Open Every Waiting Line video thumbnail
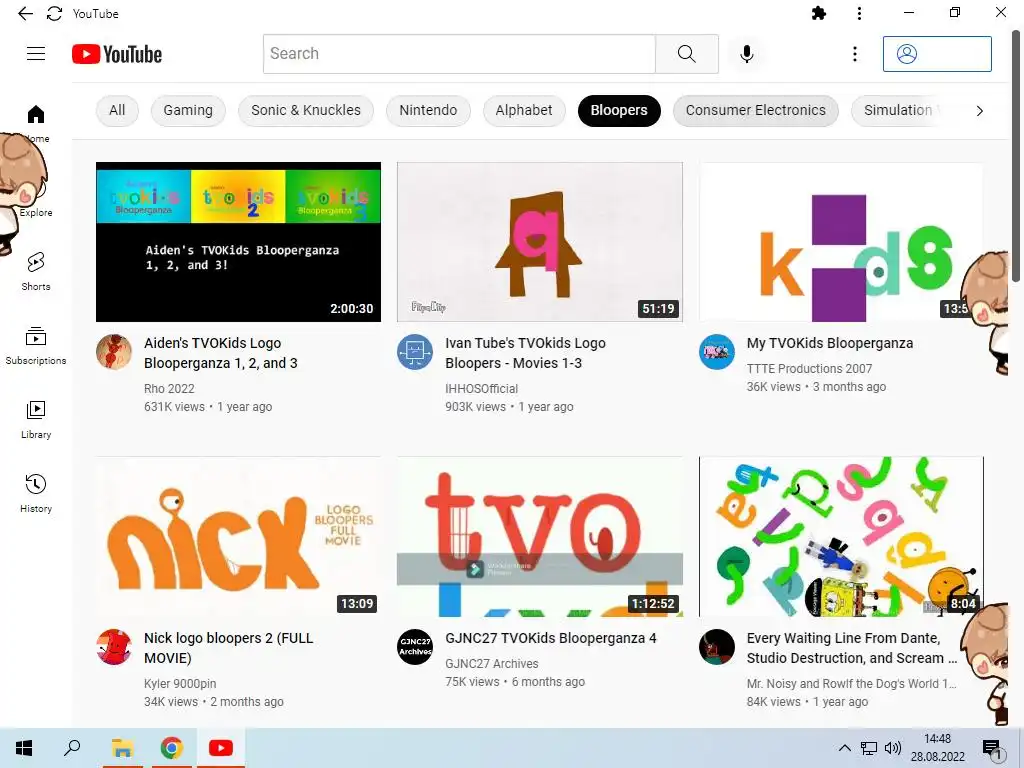 (841, 537)
